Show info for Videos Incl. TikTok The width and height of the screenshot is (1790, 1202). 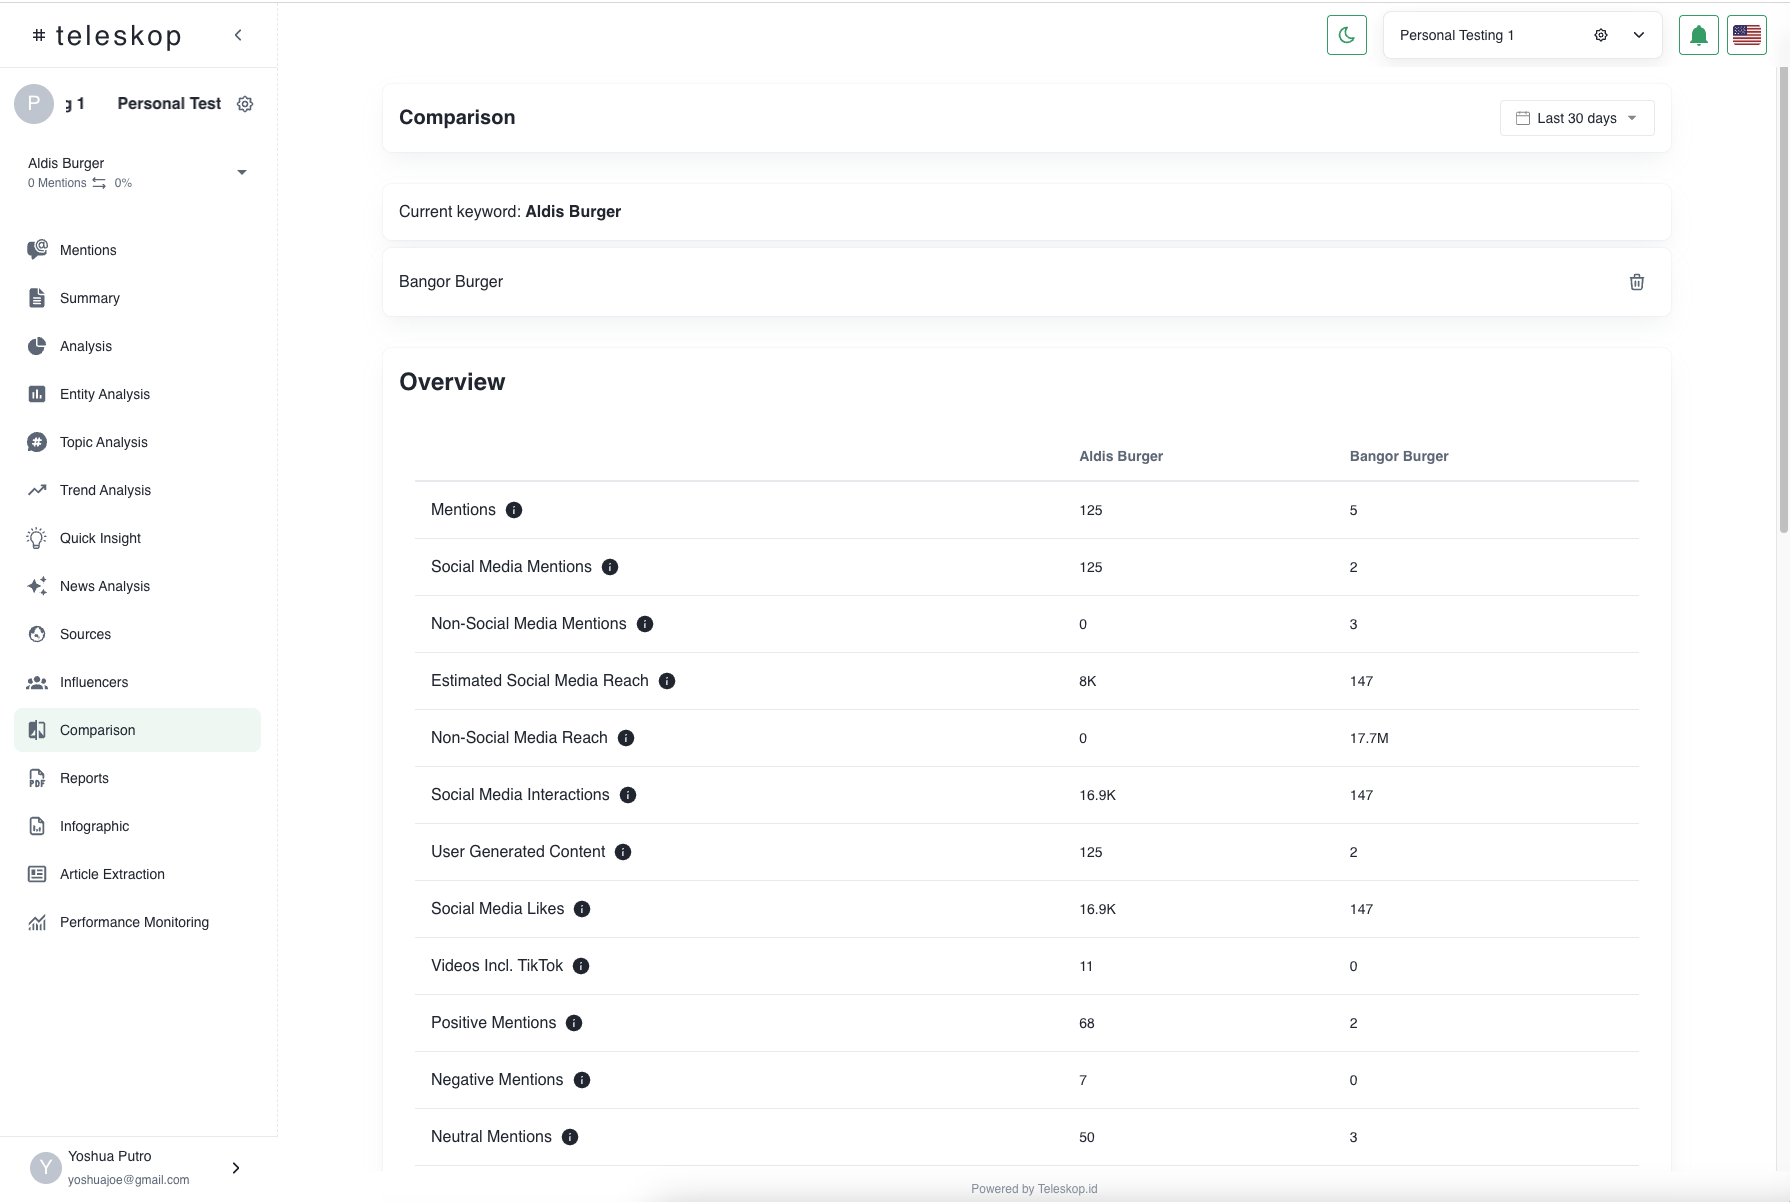pyautogui.click(x=581, y=966)
